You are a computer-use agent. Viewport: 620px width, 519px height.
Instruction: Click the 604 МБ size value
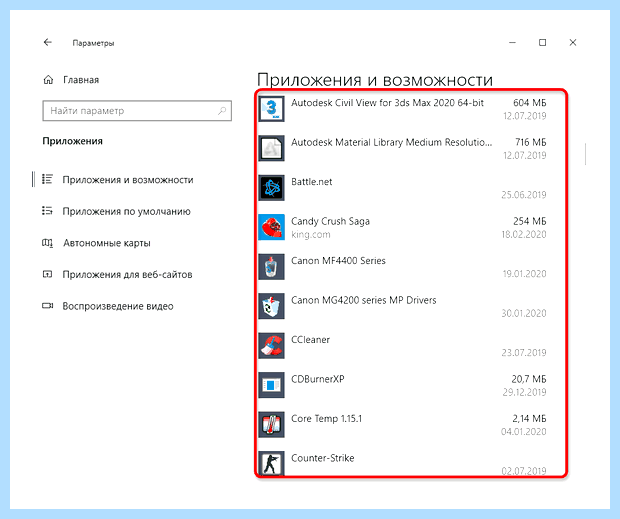[529, 103]
